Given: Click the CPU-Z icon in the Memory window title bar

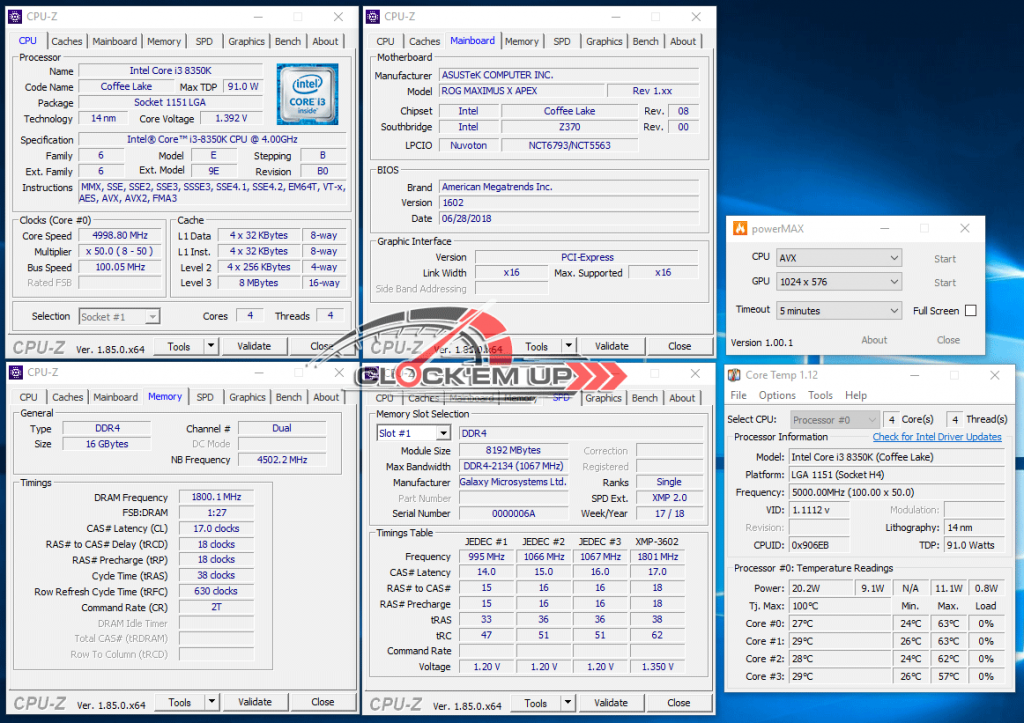Looking at the screenshot, I should 15,372.
